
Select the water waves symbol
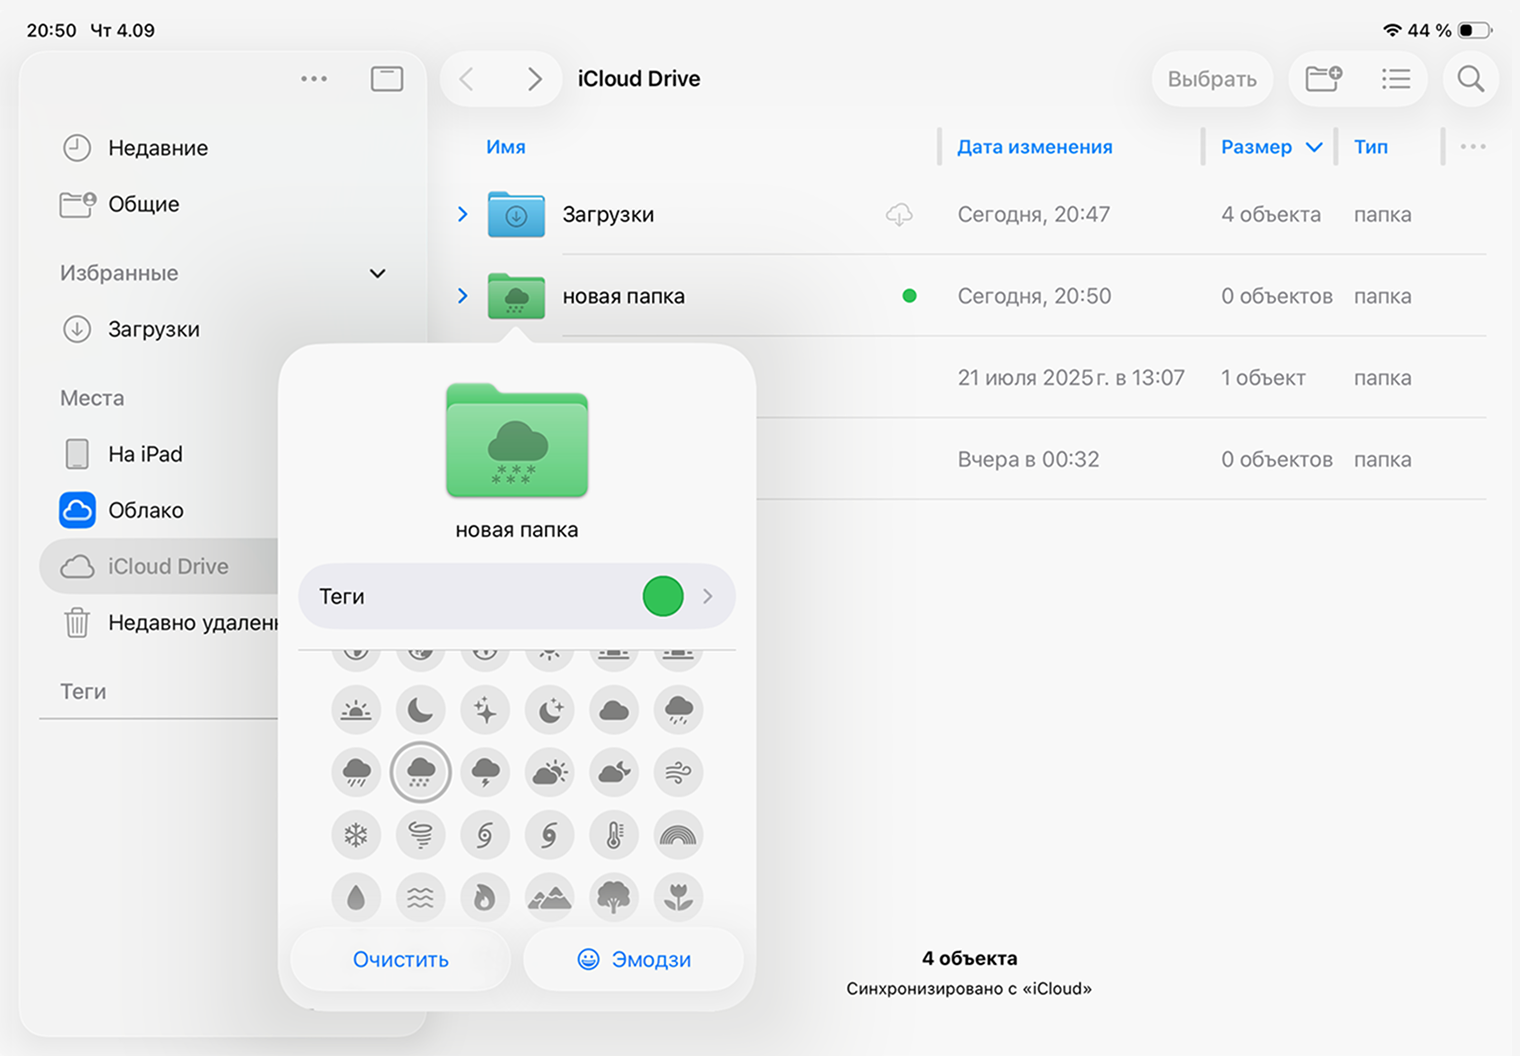click(421, 898)
